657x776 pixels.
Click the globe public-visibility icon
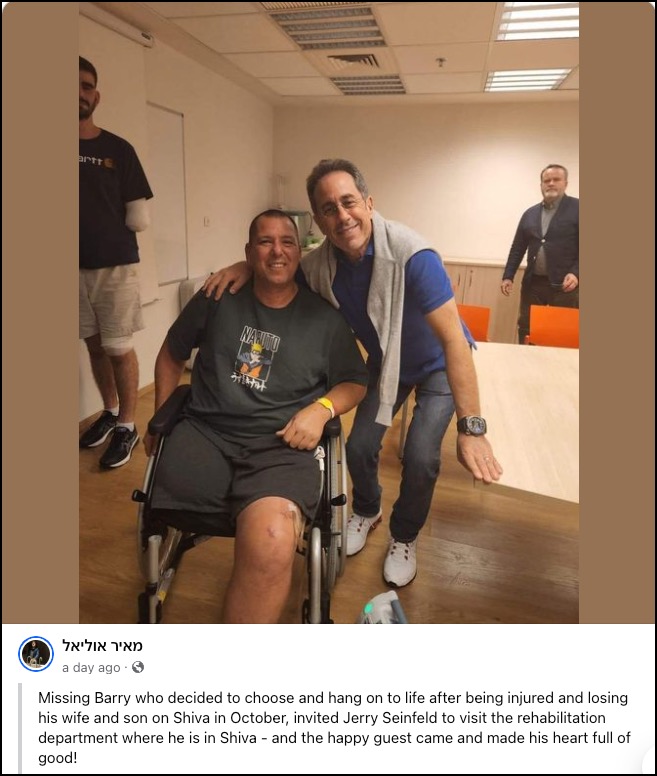pos(138,667)
